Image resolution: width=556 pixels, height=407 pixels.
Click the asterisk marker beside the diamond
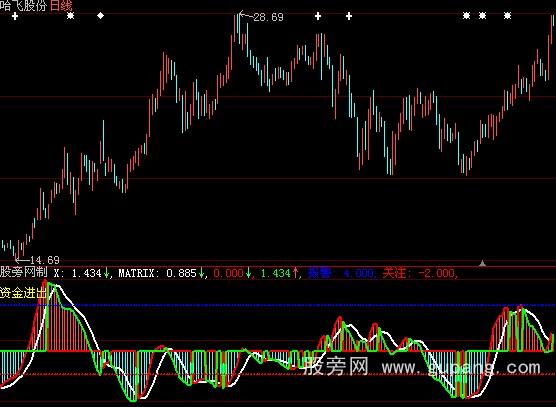(71, 16)
